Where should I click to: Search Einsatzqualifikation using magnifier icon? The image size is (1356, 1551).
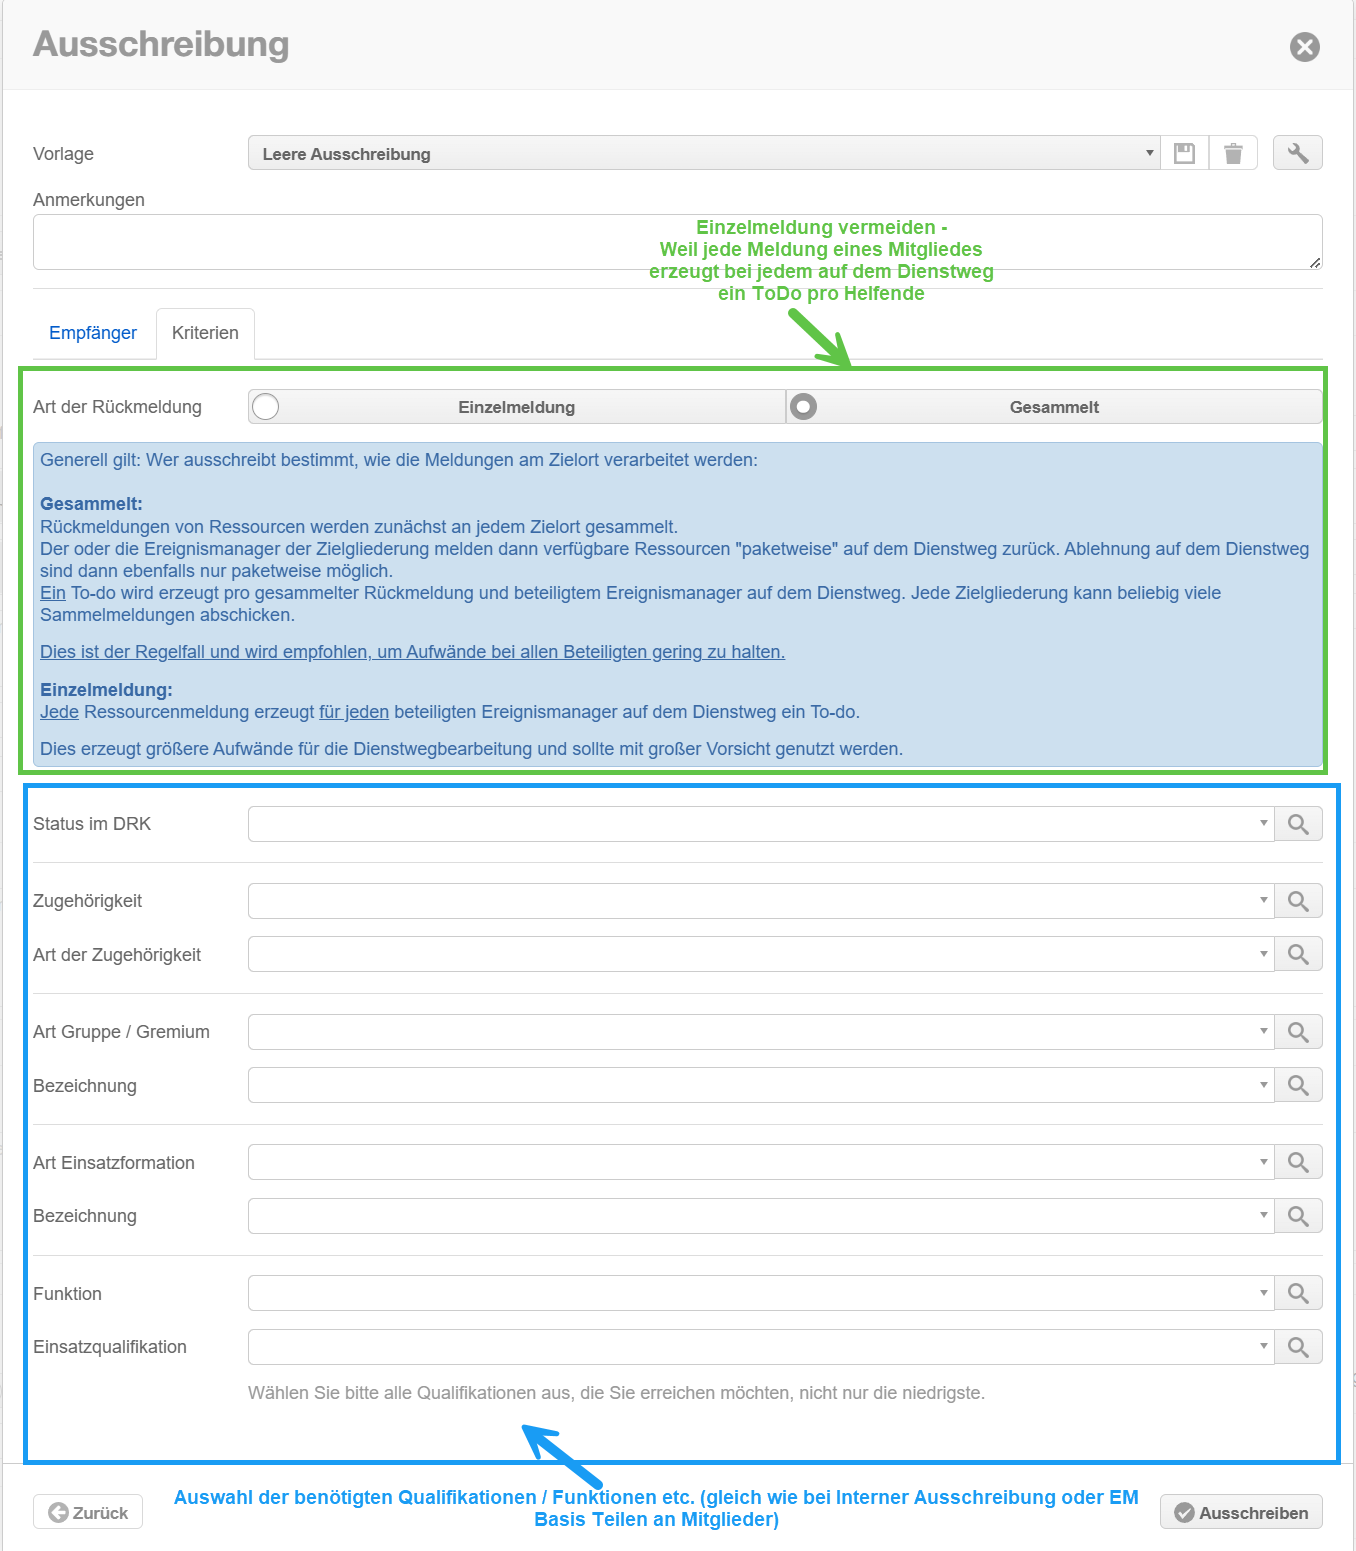point(1298,1347)
